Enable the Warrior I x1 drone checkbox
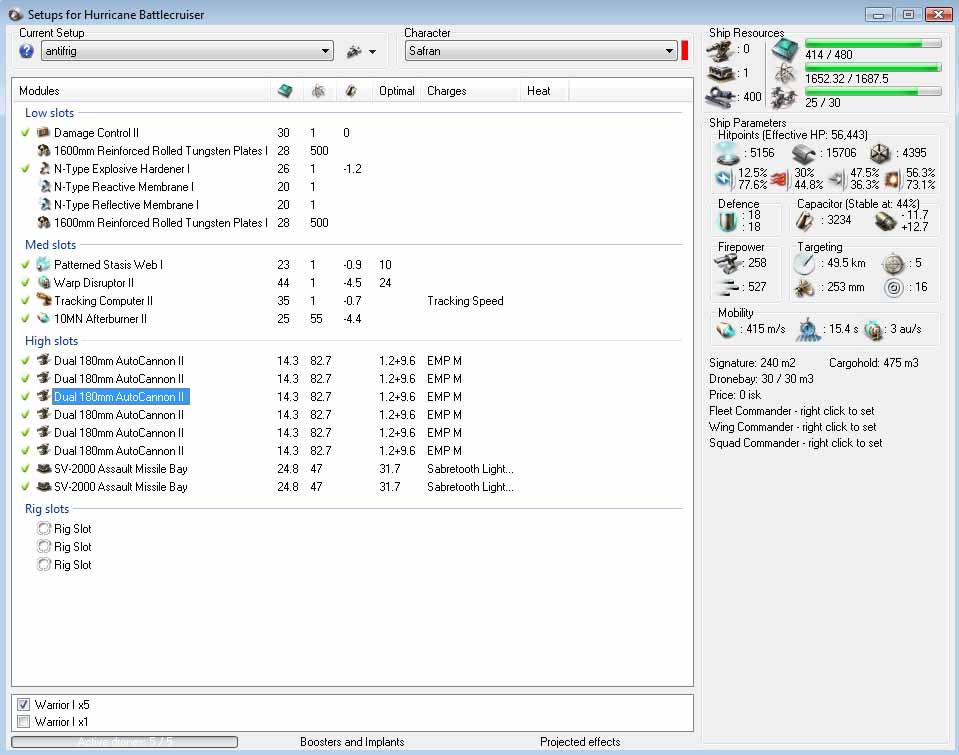Image resolution: width=959 pixels, height=755 pixels. [24, 722]
